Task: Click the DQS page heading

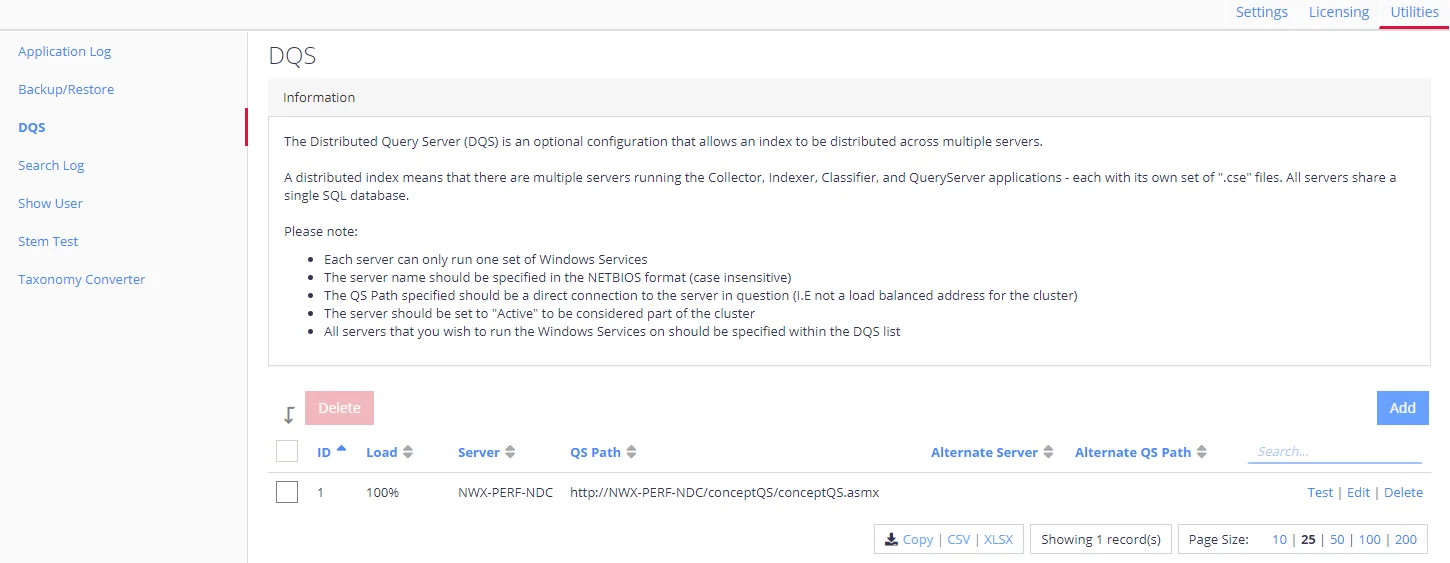Action: 292,56
